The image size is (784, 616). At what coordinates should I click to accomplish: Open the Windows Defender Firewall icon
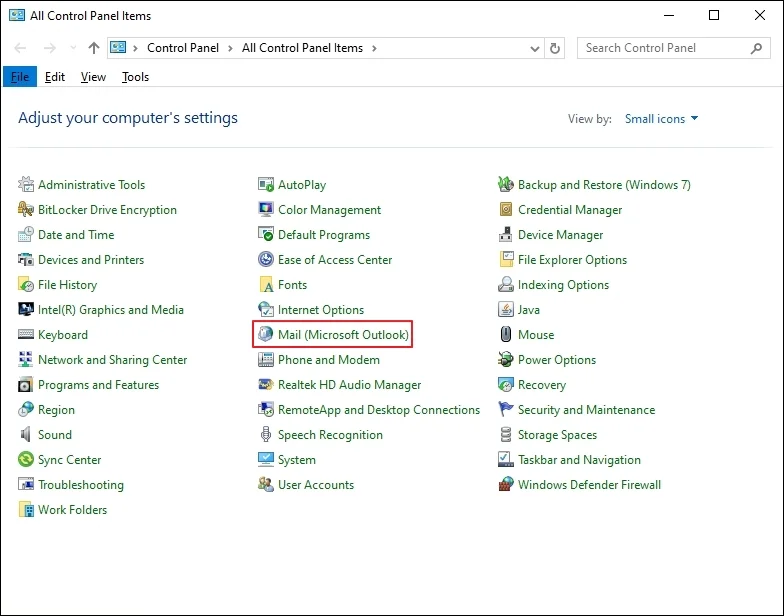point(506,484)
